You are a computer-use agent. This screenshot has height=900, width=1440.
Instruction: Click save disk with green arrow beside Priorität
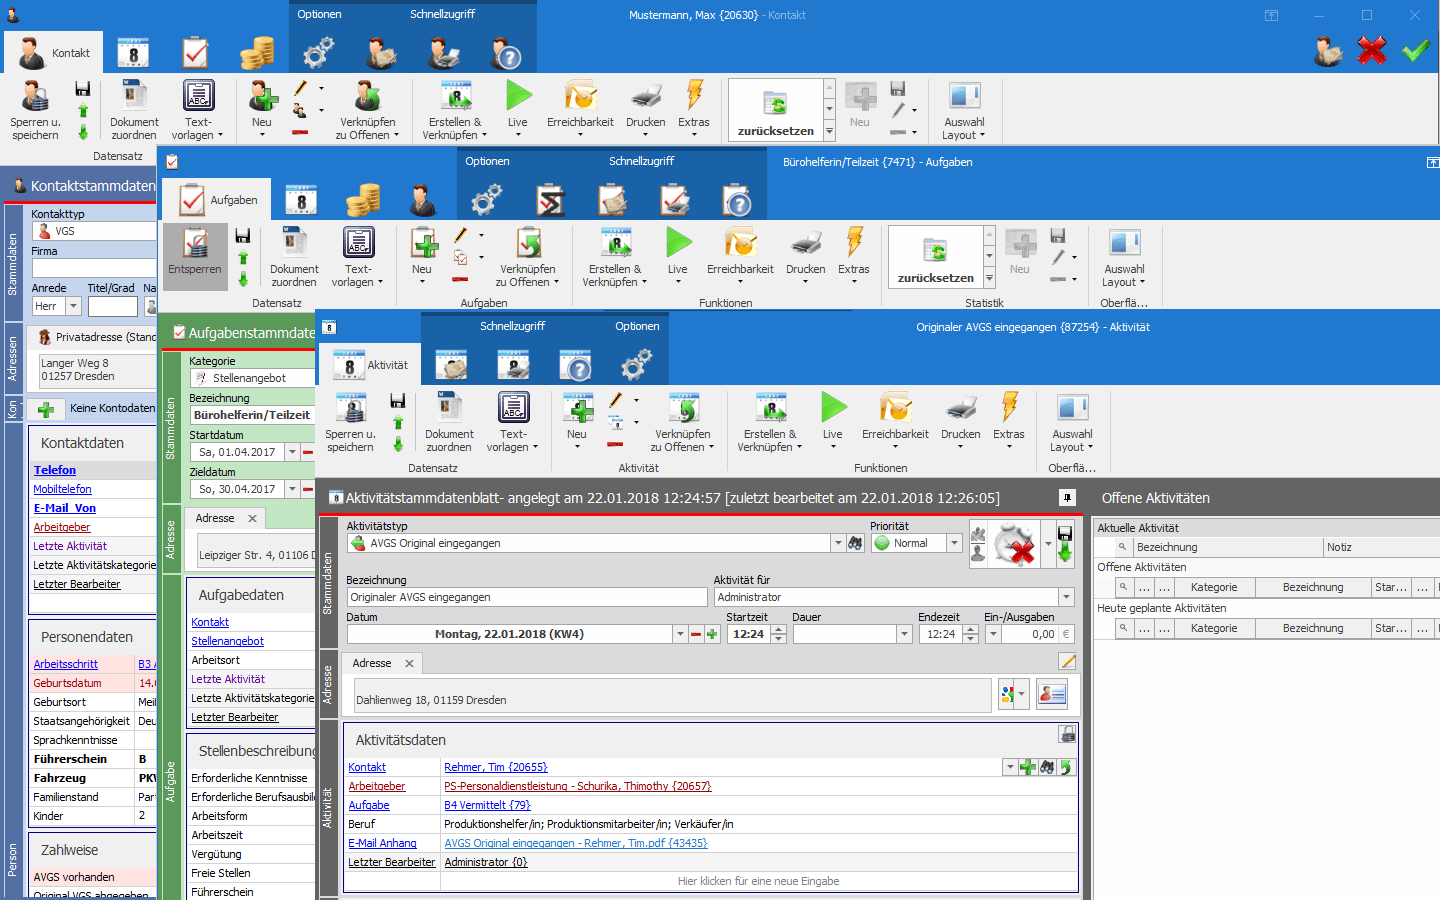(x=1064, y=544)
